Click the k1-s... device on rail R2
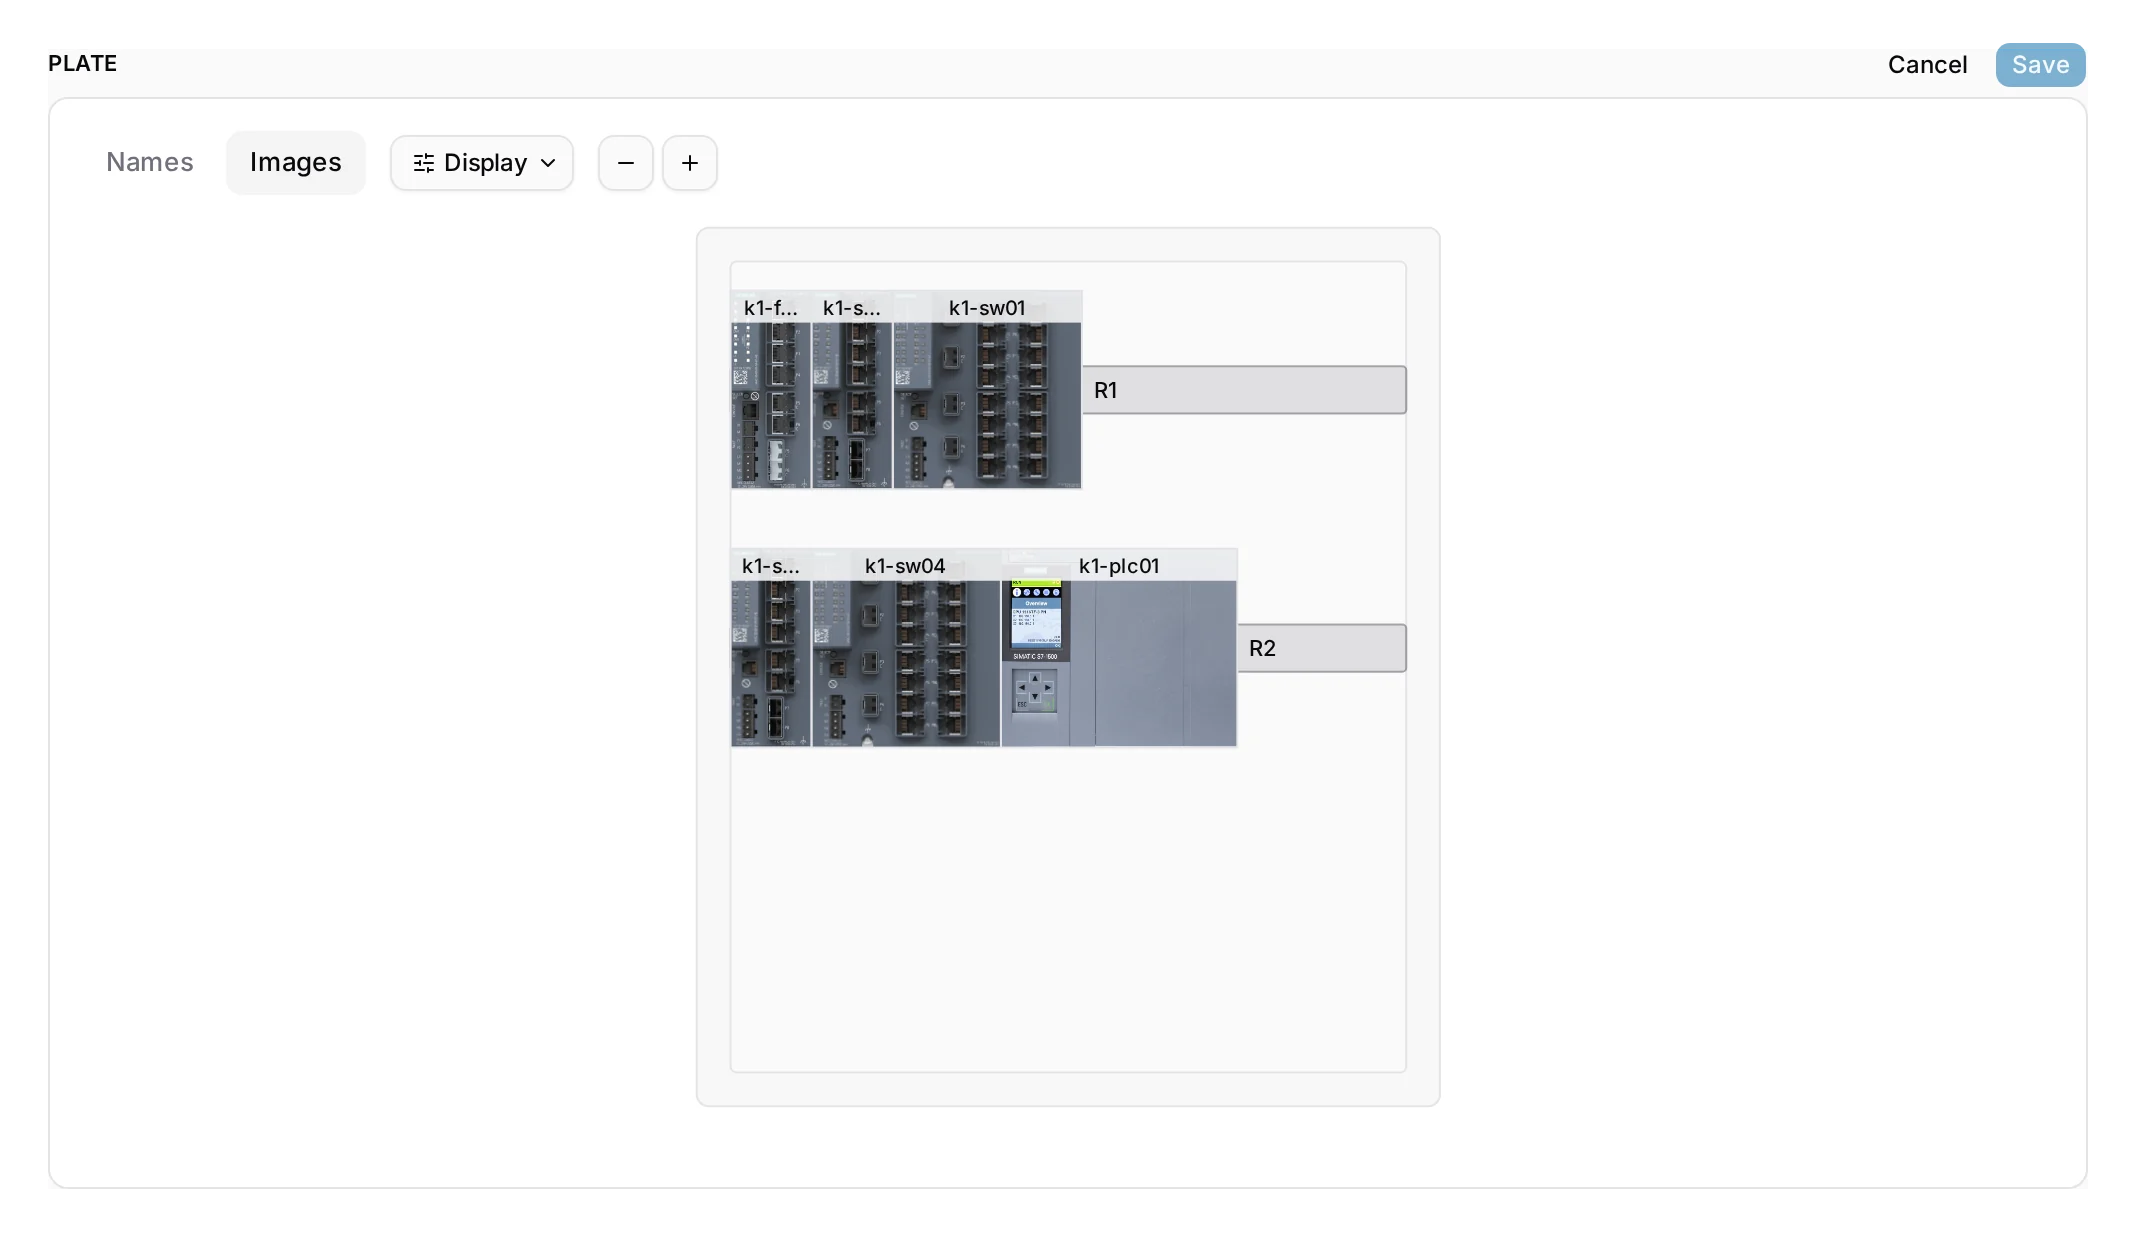2136x1236 pixels. tap(771, 648)
